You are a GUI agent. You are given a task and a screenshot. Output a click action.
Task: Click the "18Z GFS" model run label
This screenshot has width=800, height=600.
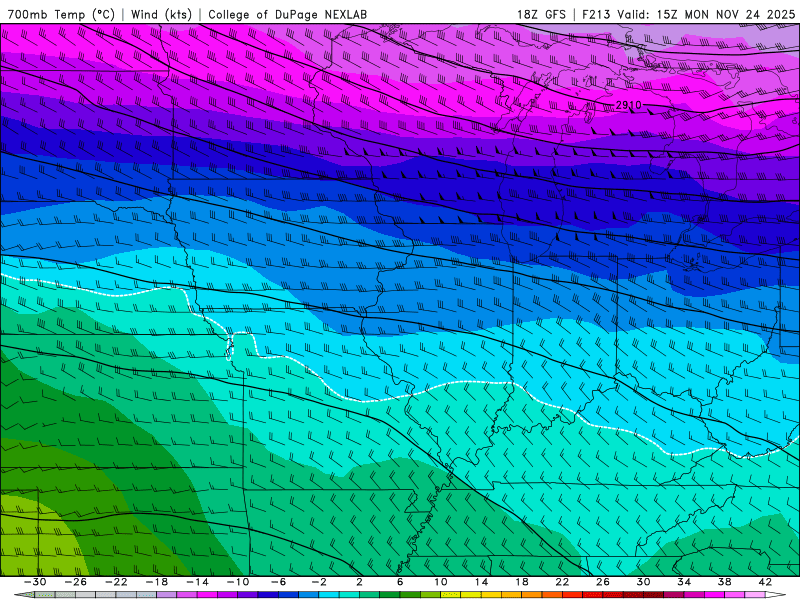[541, 14]
